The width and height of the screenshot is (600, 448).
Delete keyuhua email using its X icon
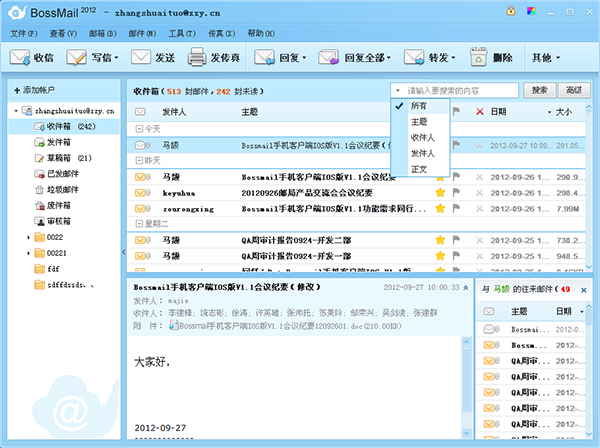(479, 193)
